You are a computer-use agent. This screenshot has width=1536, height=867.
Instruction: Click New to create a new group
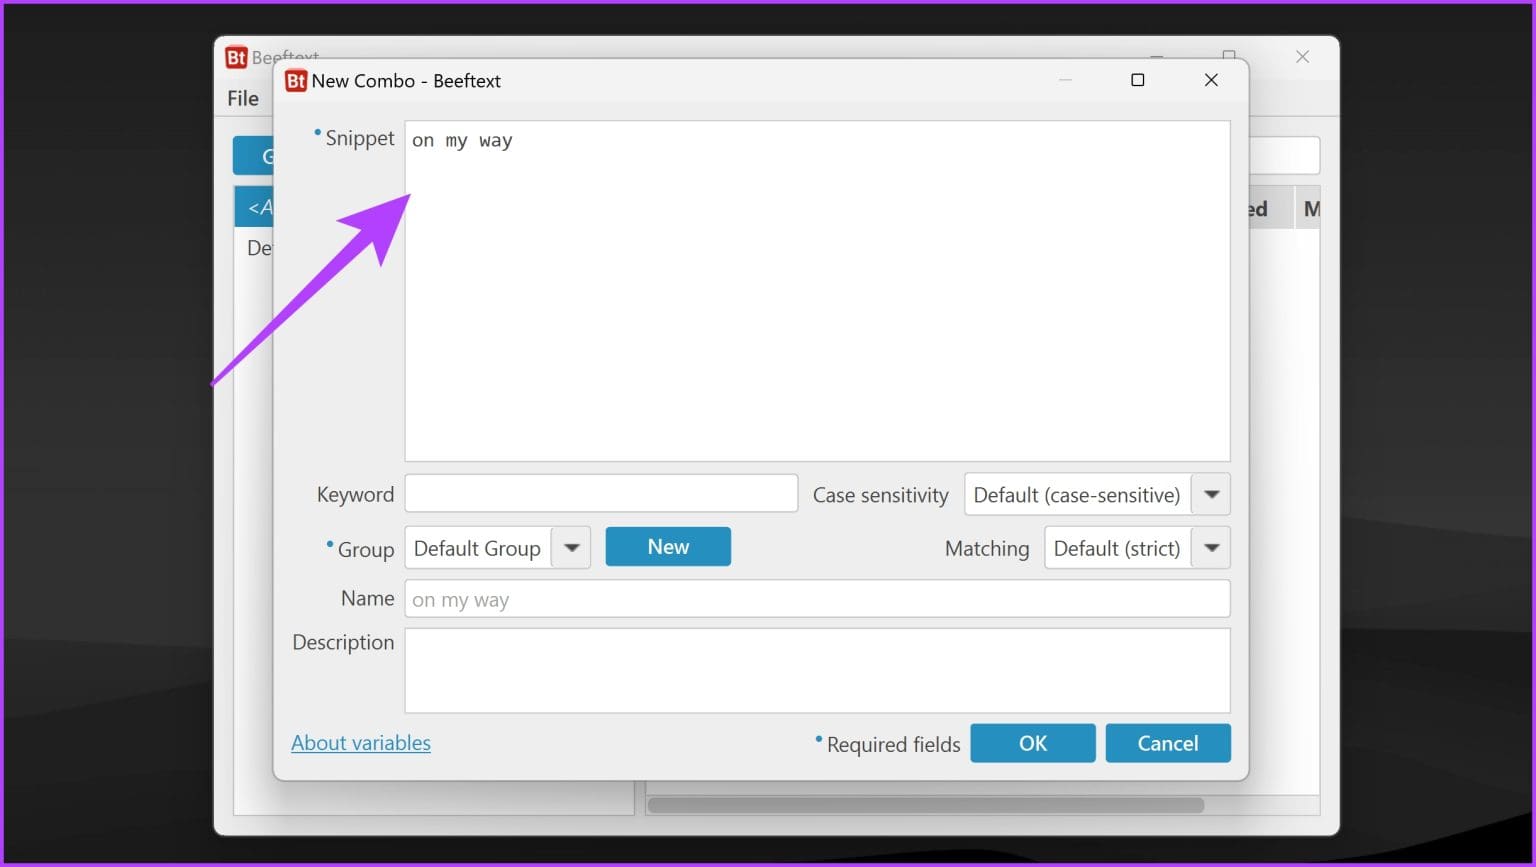(x=668, y=546)
